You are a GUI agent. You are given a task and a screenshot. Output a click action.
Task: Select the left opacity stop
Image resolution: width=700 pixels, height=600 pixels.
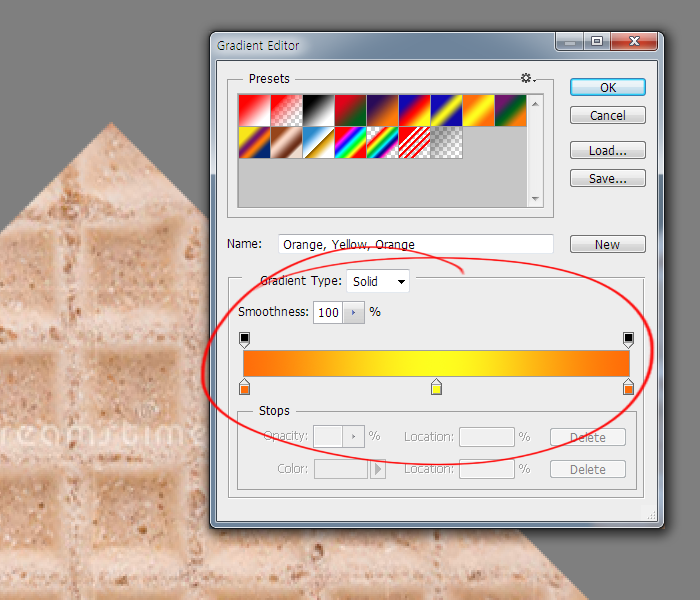pos(244,339)
